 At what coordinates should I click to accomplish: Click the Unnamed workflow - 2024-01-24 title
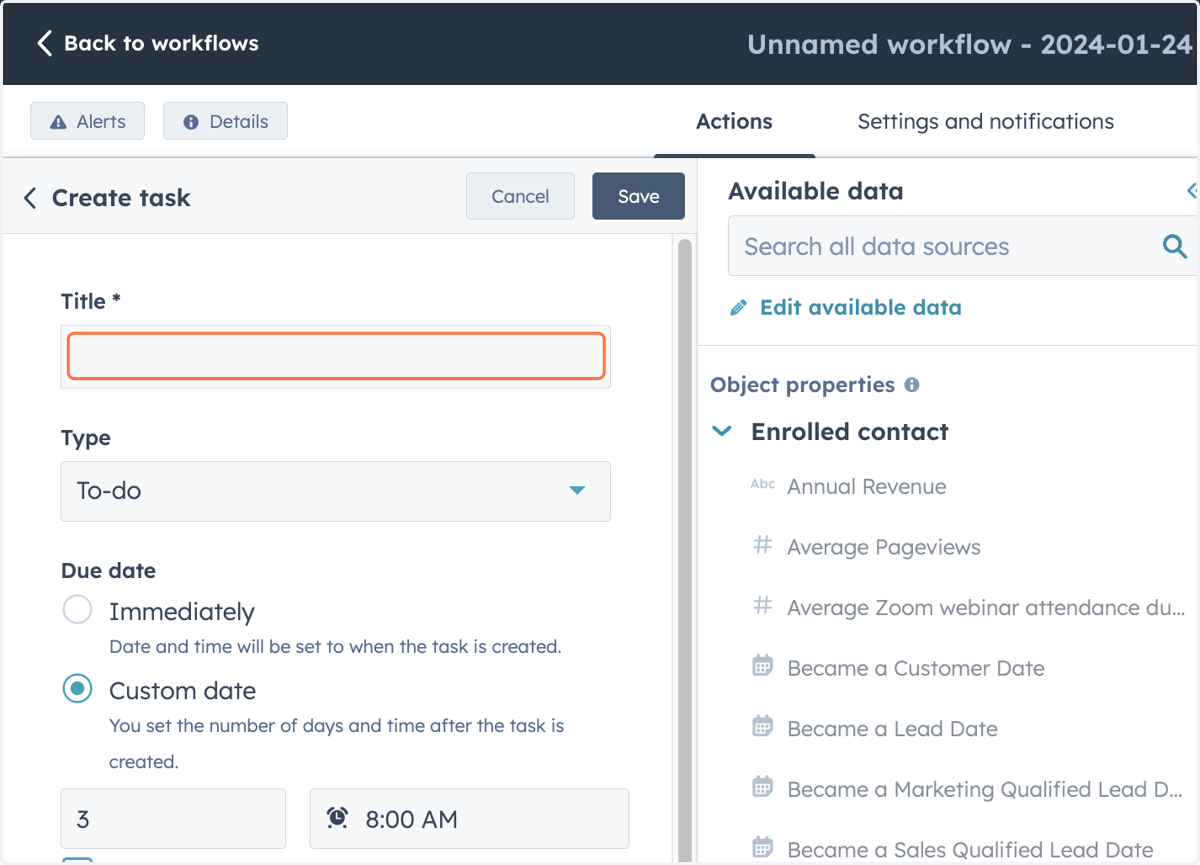point(970,44)
